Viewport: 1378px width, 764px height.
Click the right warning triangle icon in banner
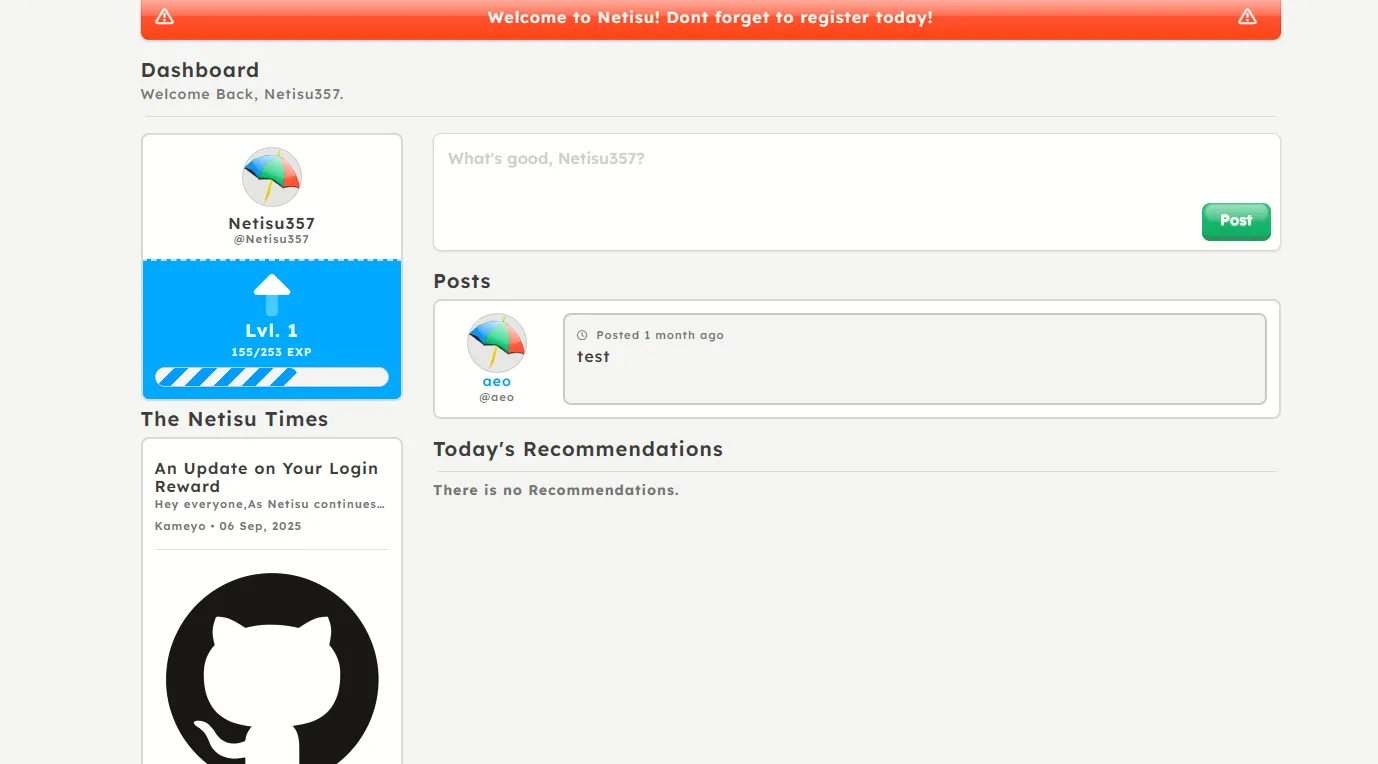tap(1247, 17)
